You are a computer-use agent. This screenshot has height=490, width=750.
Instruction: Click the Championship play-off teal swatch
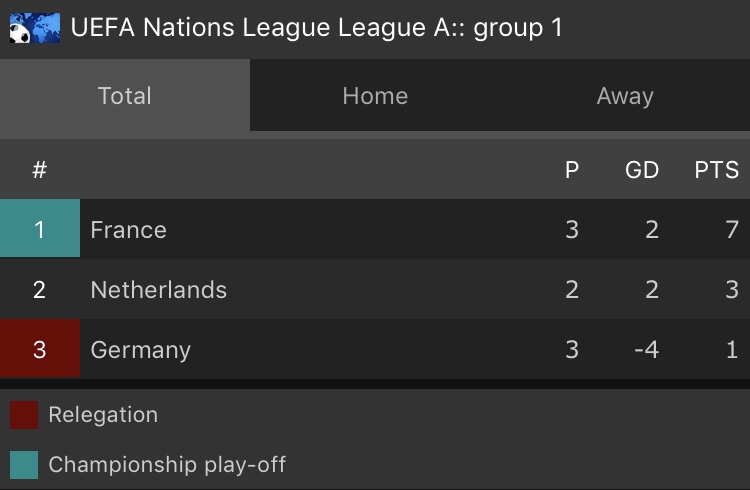[x=24, y=465]
